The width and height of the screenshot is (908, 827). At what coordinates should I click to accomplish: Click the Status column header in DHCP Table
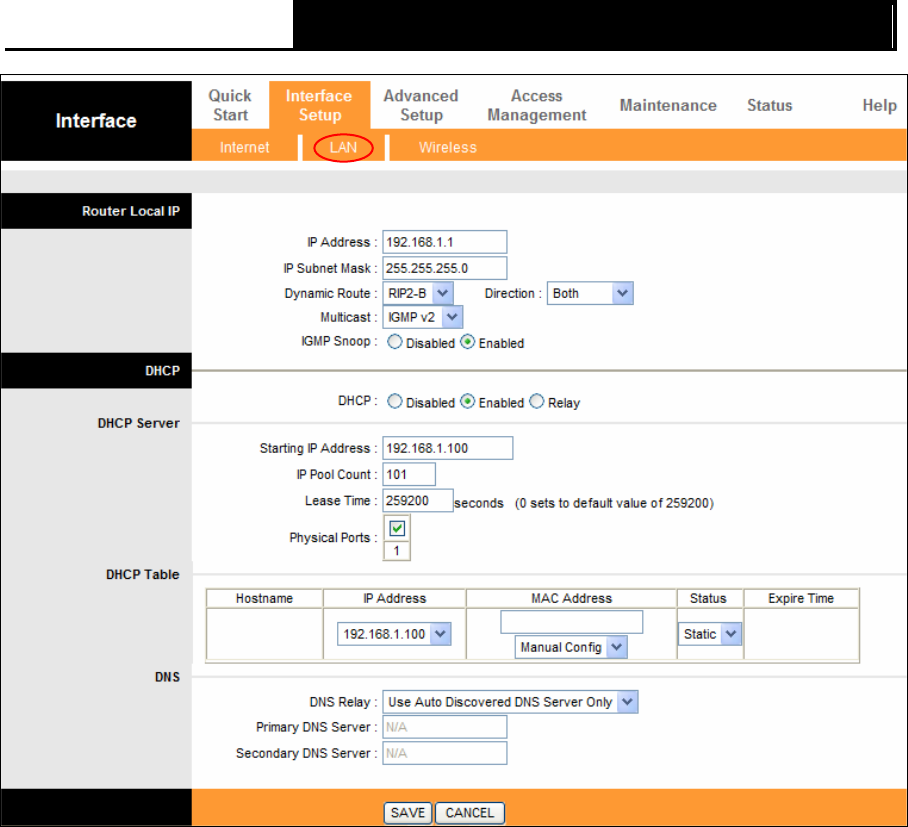[708, 598]
